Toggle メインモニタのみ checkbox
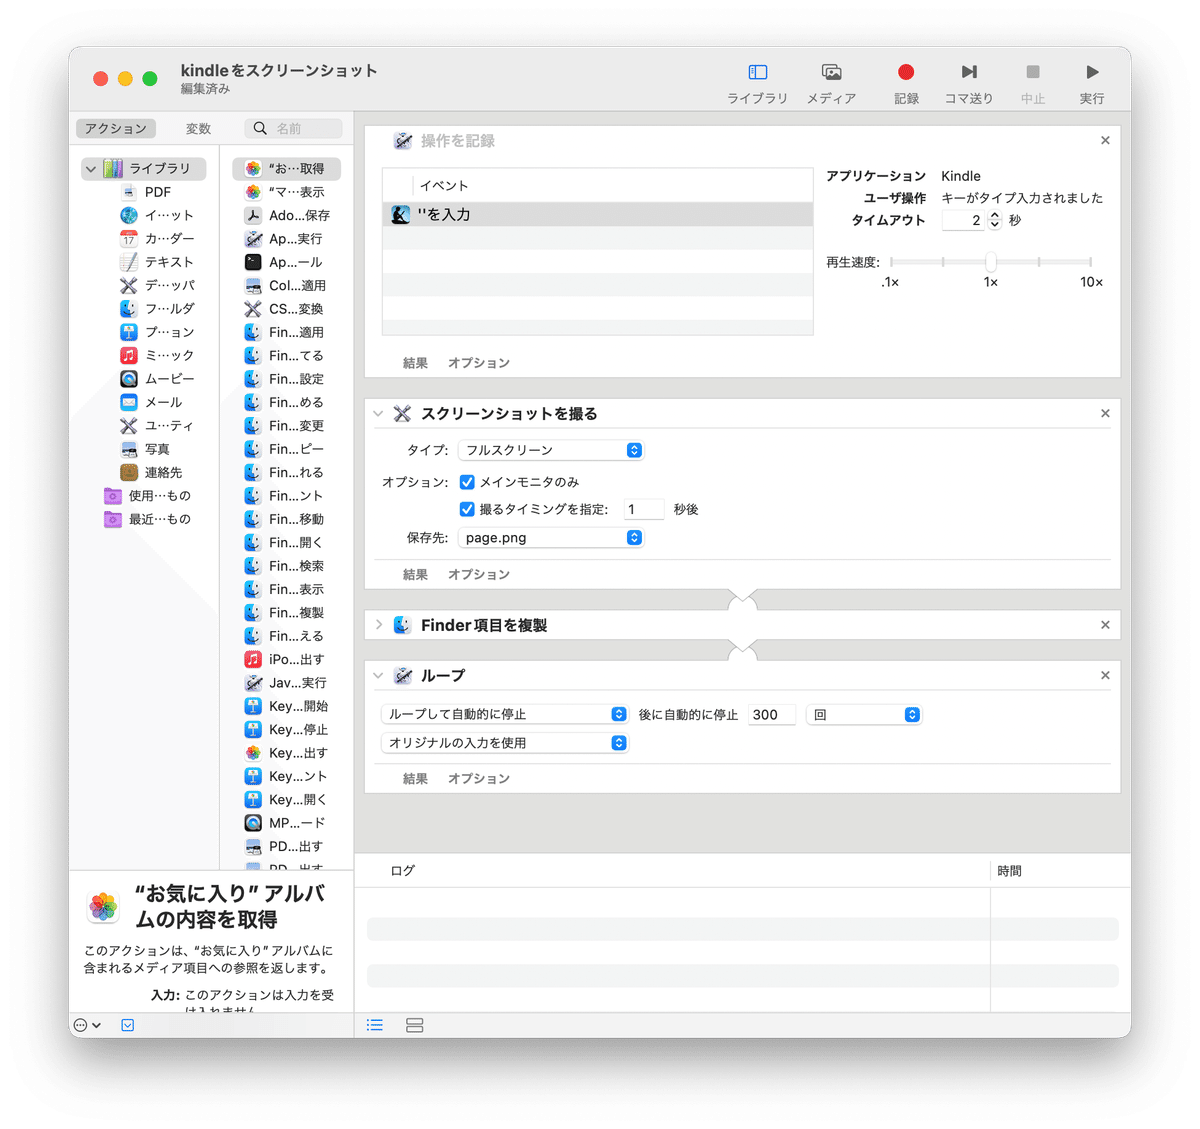This screenshot has height=1129, width=1200. pyautogui.click(x=467, y=482)
